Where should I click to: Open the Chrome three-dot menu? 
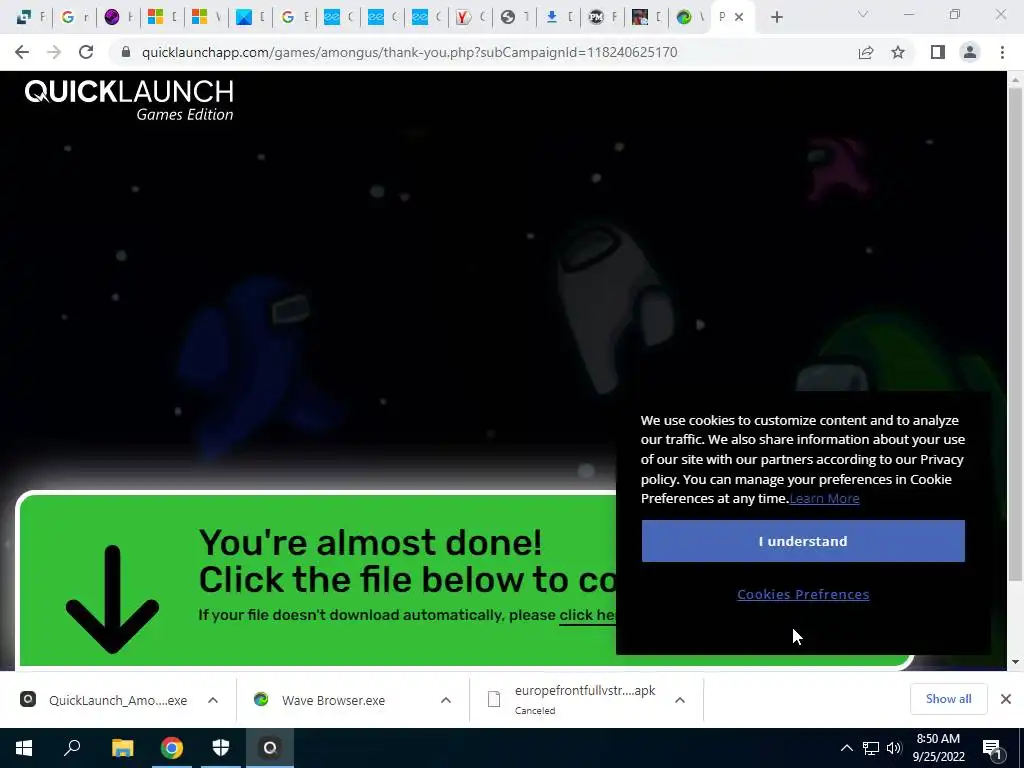(x=1002, y=52)
